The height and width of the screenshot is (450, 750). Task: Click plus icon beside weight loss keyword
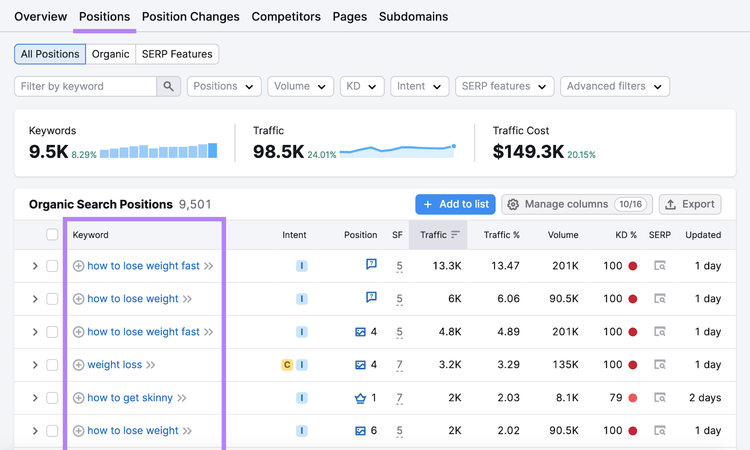tap(78, 365)
